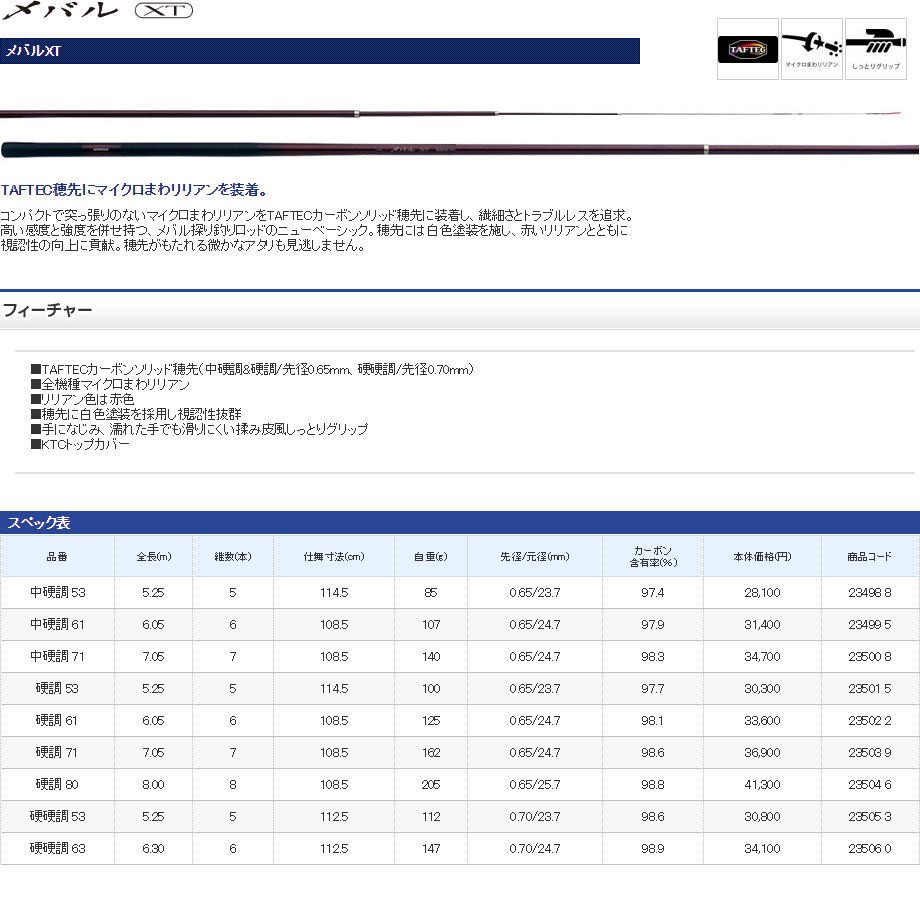The height and width of the screenshot is (900, 920).
Task: Click the フィーチャー section heading
Action: click(48, 310)
